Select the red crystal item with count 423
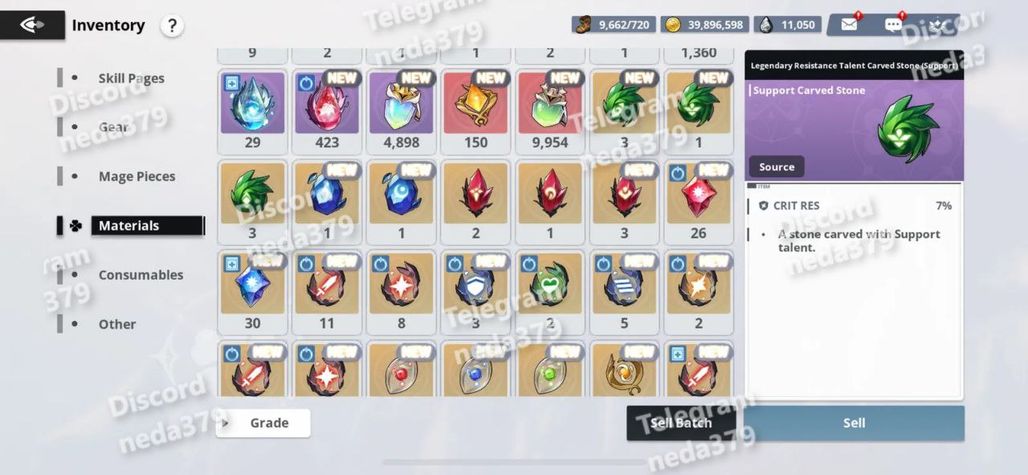Screen dimensions: 1028x475 326,111
